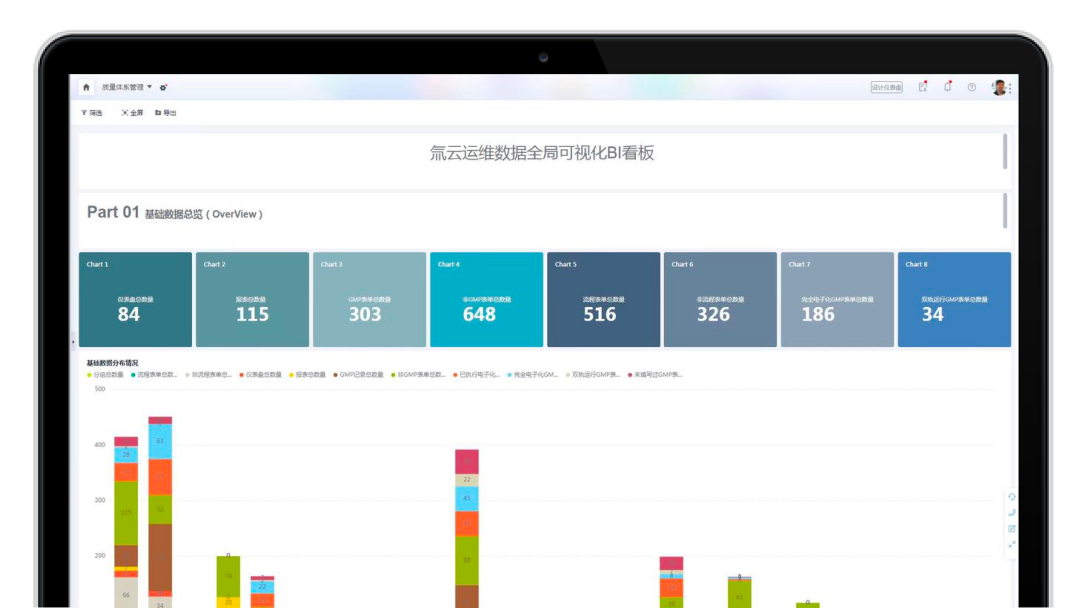The height and width of the screenshot is (608, 1080).
Task: Click the dashboard title 氚云运维数据全局可视化BI看板
Action: [x=542, y=153]
